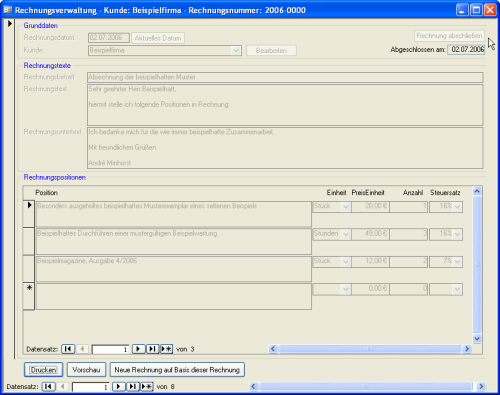This screenshot has height=395, width=500.
Task: Open Steuersatz dropdown in first position row
Action: pyautogui.click(x=457, y=207)
